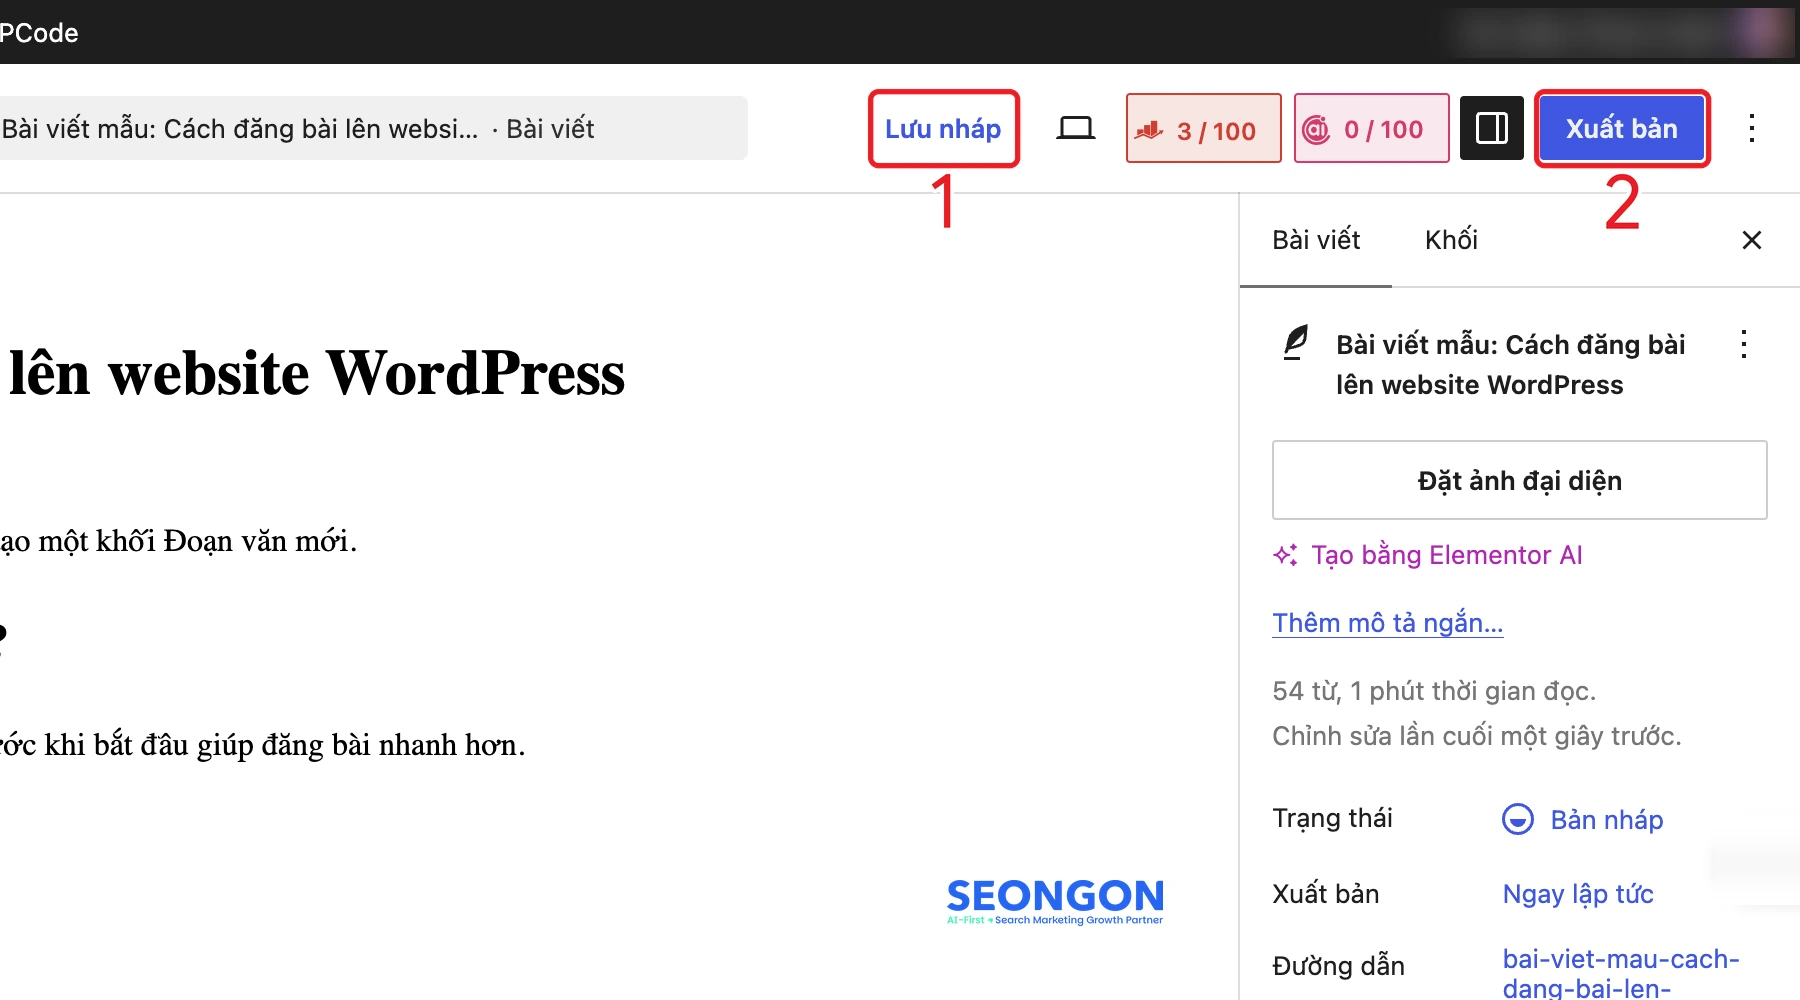1800x1000 pixels.
Task: Open the top toolbar three-dot options menu
Action: tap(1752, 128)
